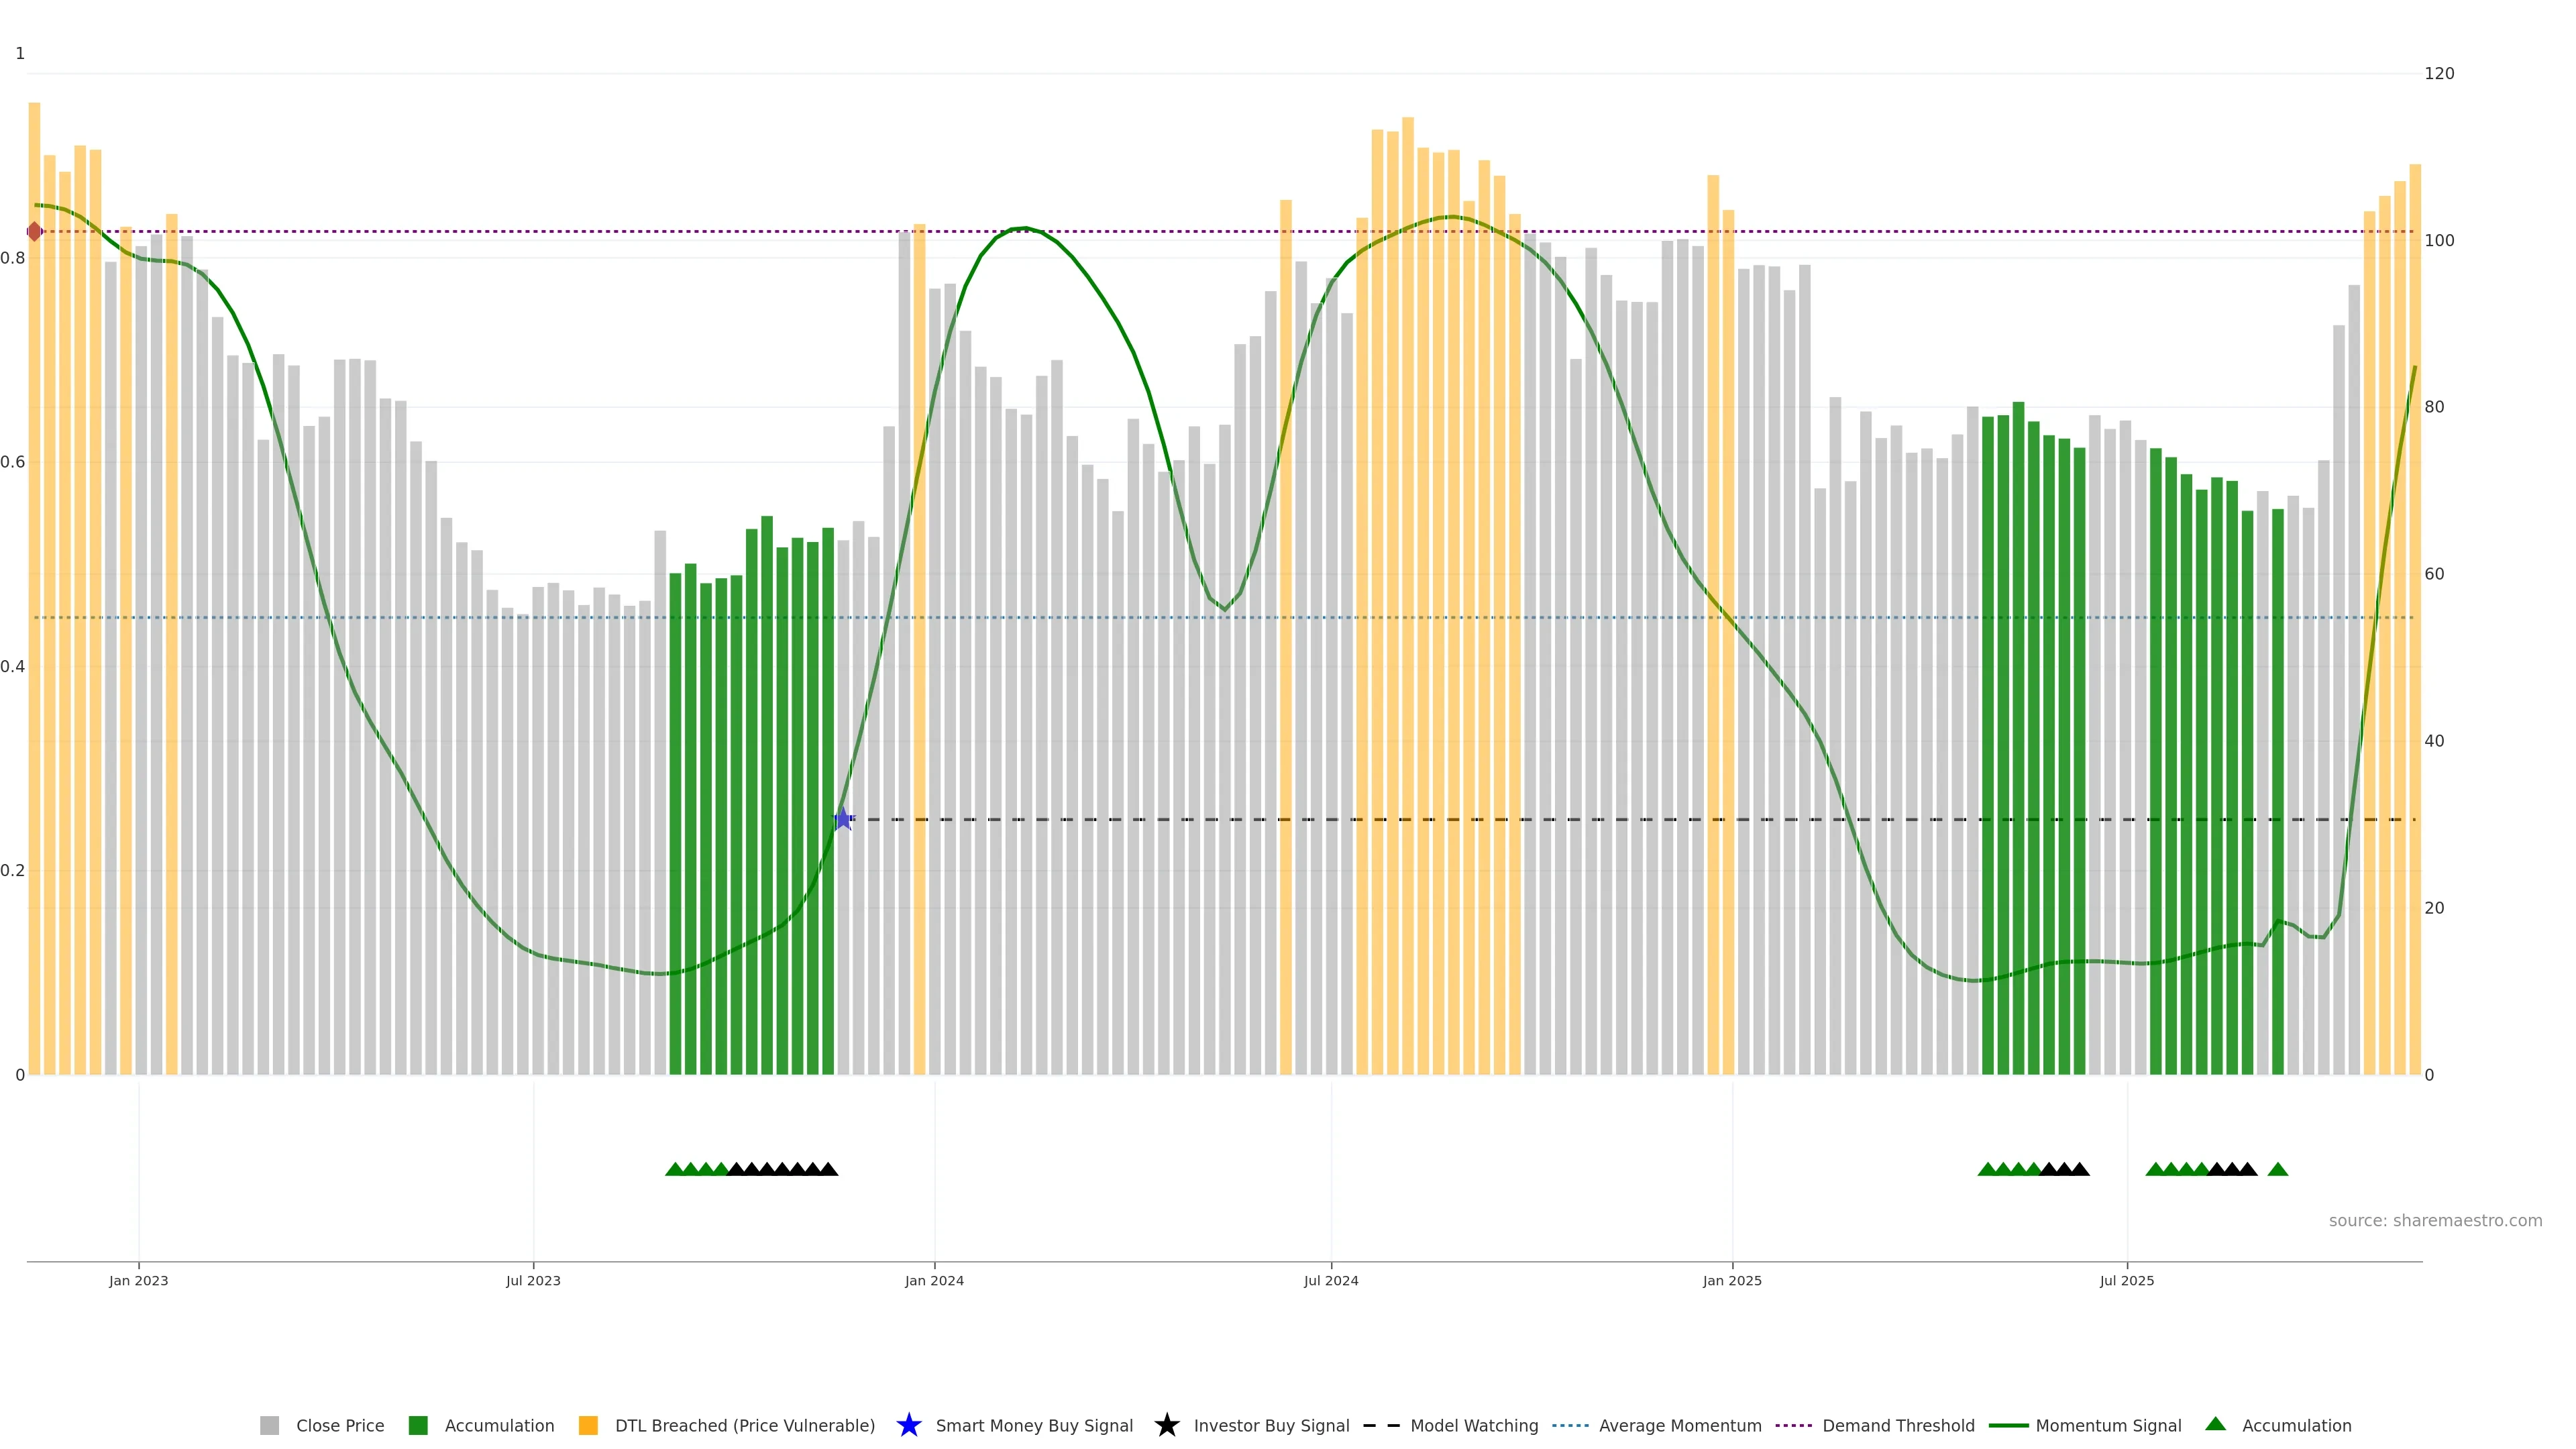The image size is (2576, 1449).
Task: Click the black Investor Buy Signal star in legend
Action: 1166,1425
